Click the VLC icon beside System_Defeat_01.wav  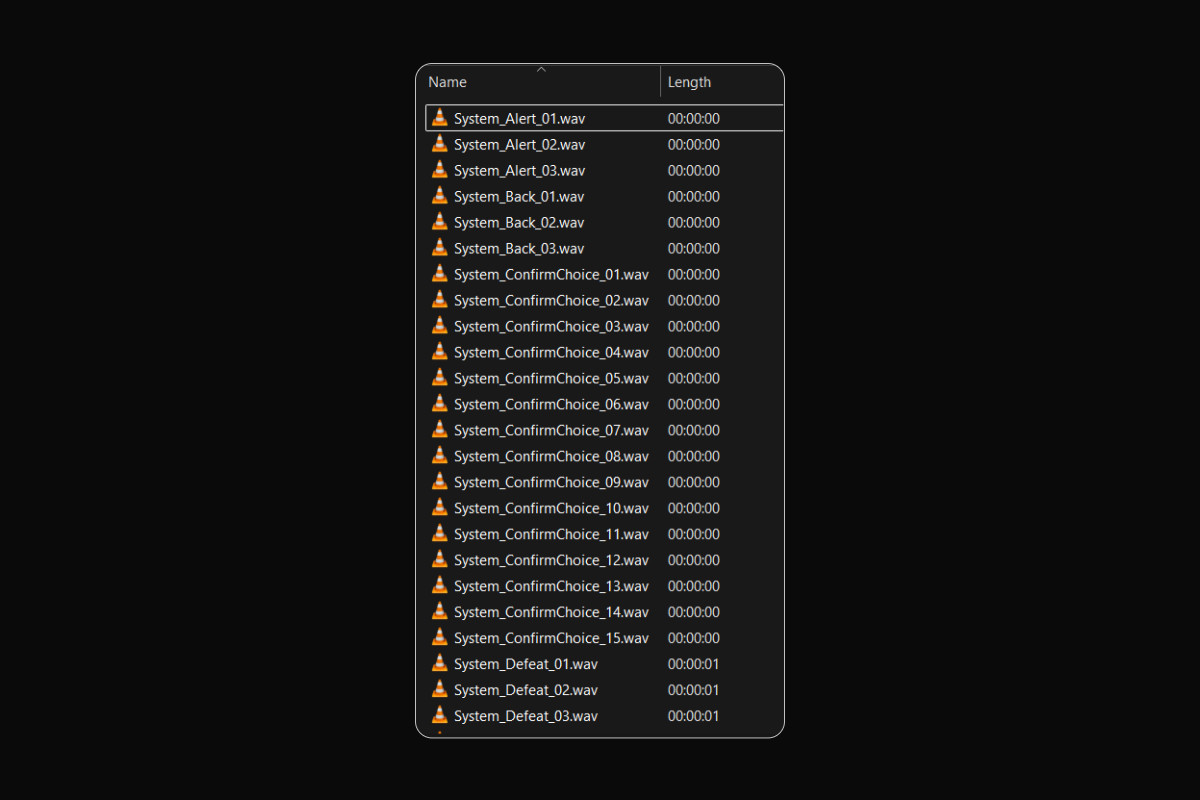tap(439, 663)
